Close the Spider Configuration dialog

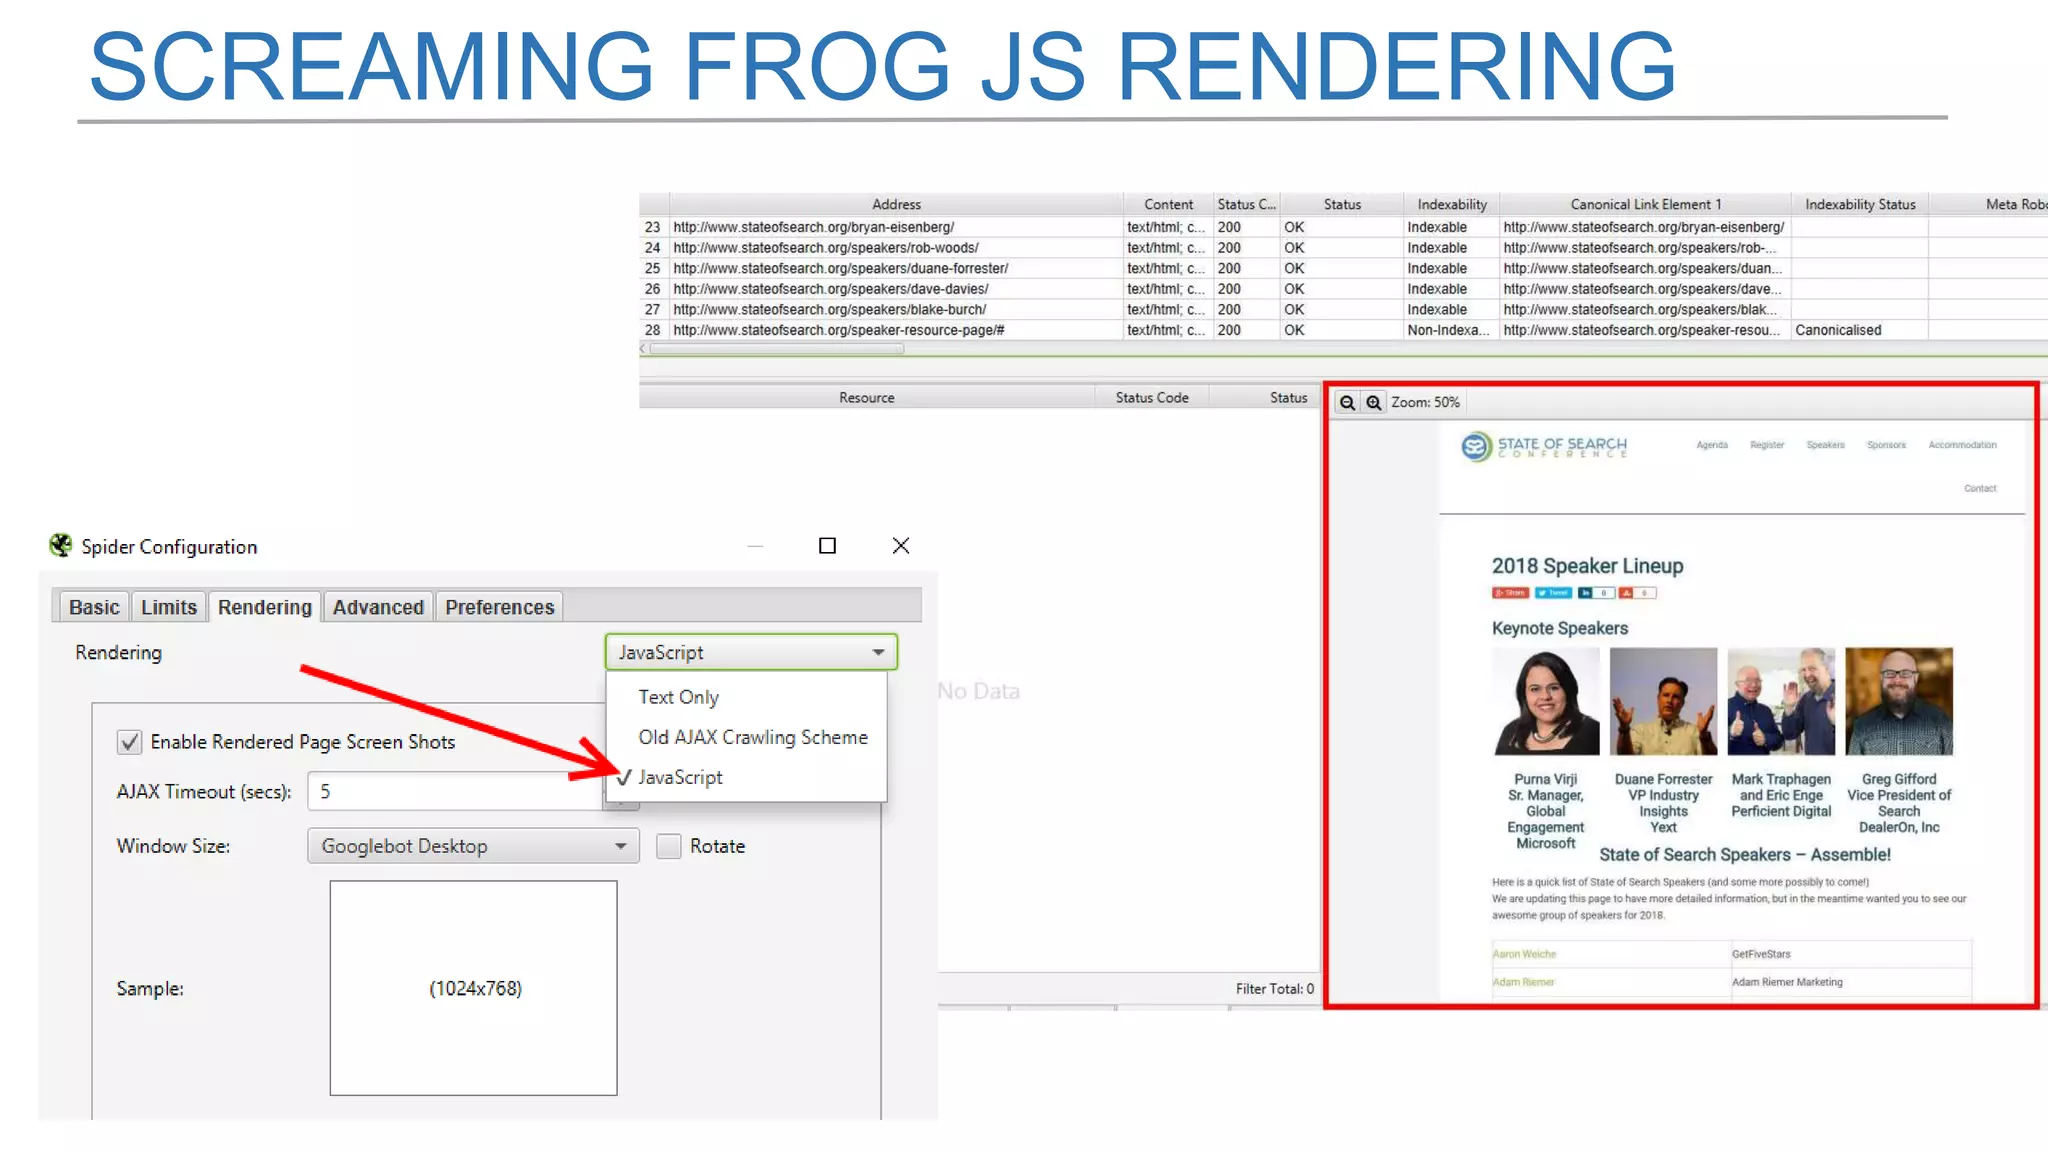pyautogui.click(x=901, y=545)
